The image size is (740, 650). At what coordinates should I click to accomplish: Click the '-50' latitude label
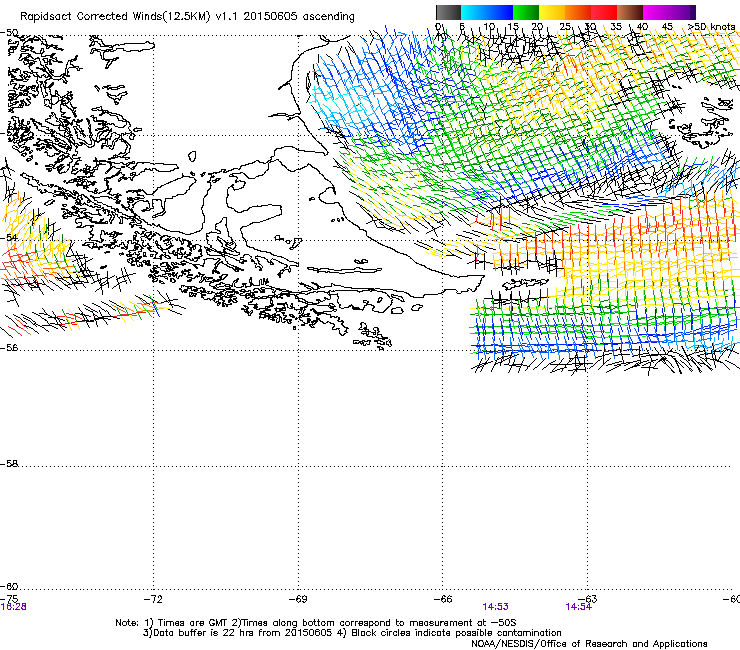[9, 33]
